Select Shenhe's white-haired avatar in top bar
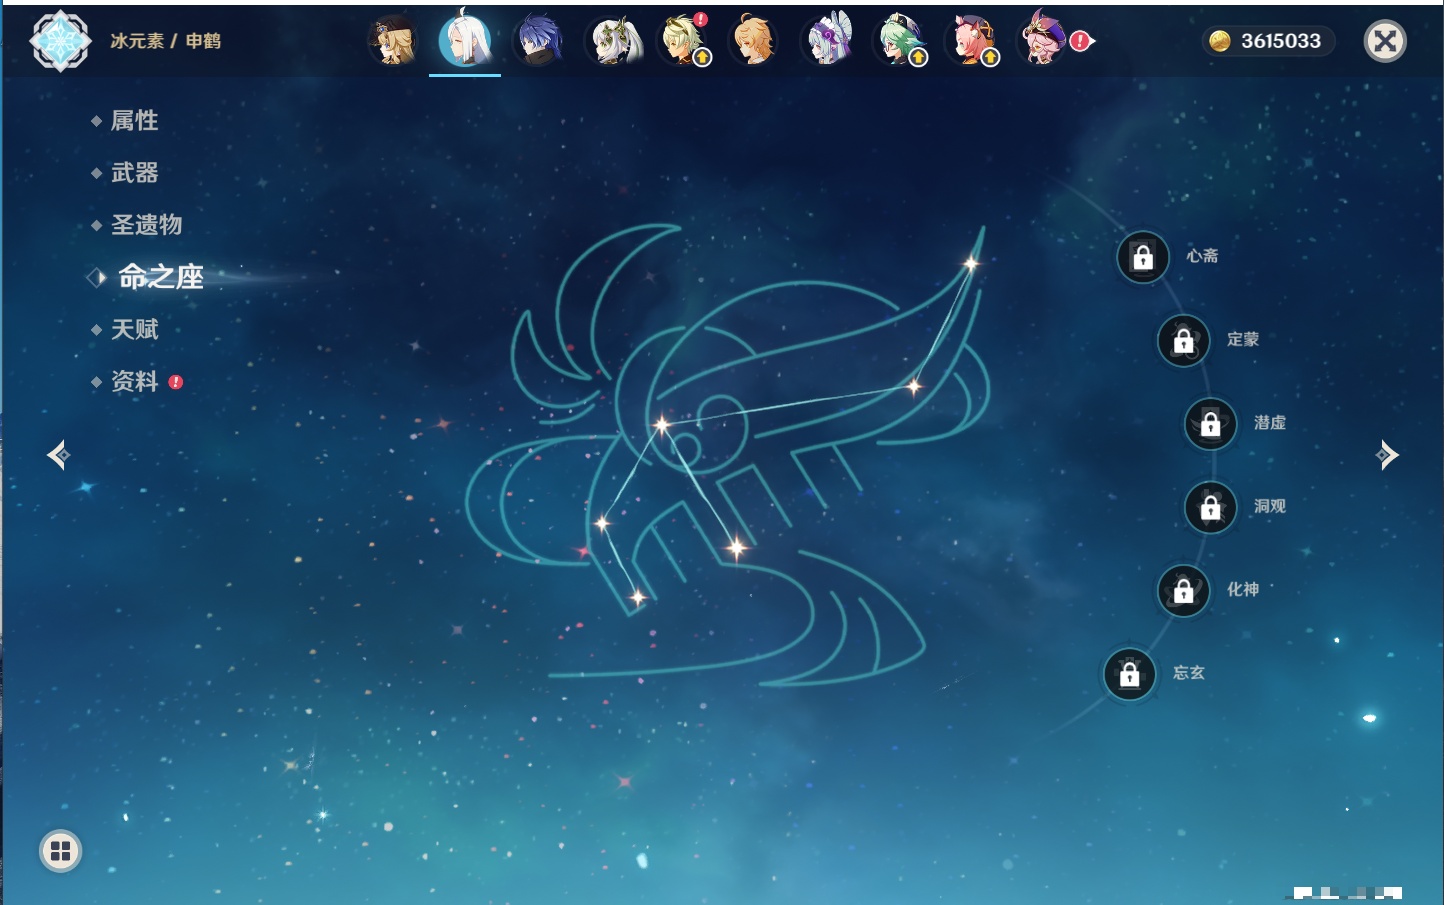 465,40
